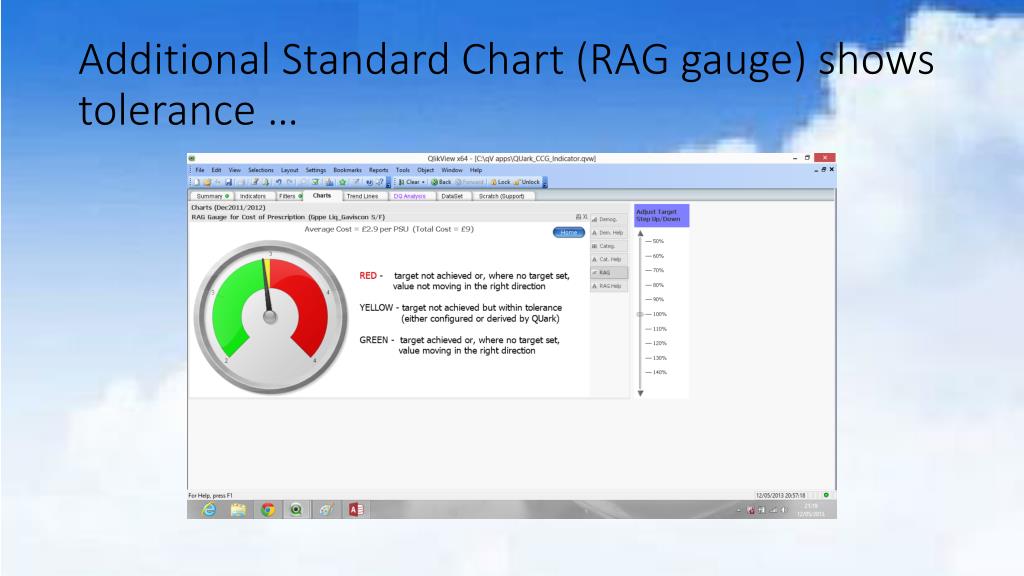This screenshot has width=1024, height=576.
Task: Click the print icon on chart caption
Action: tap(578, 217)
